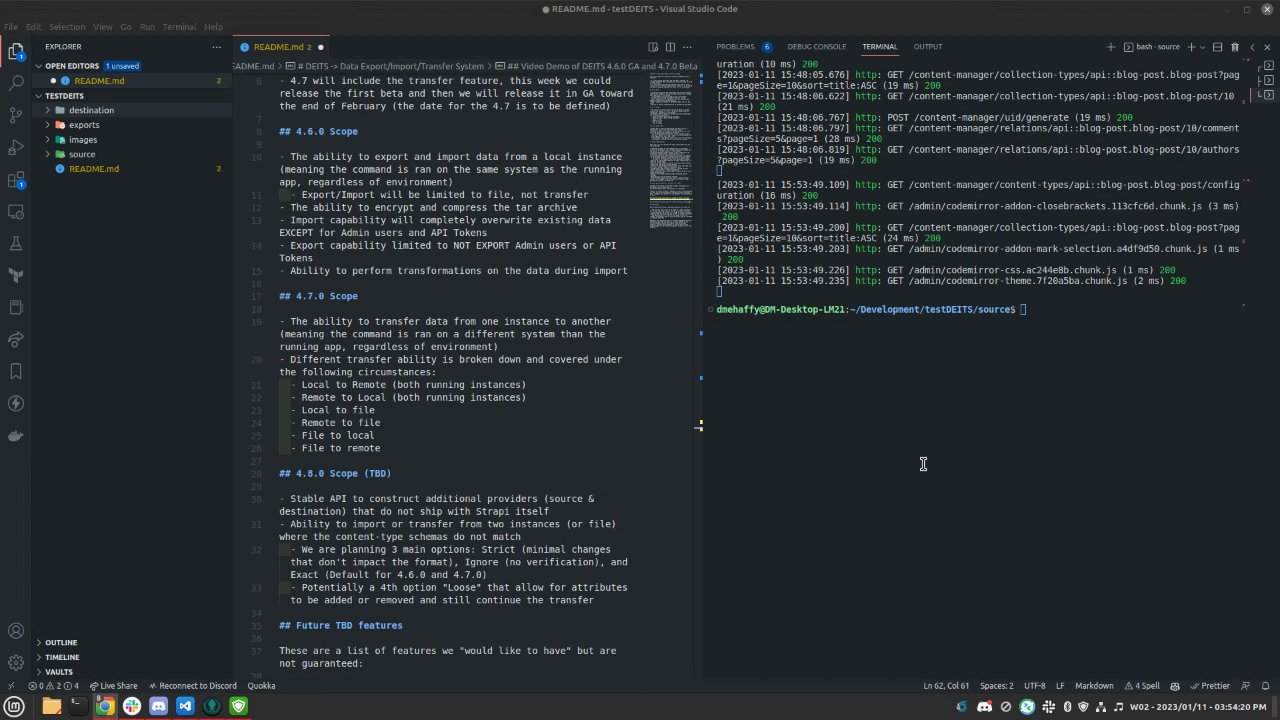
Task: Open README.md in the TESTDEITS tree
Action: (x=132, y=169)
